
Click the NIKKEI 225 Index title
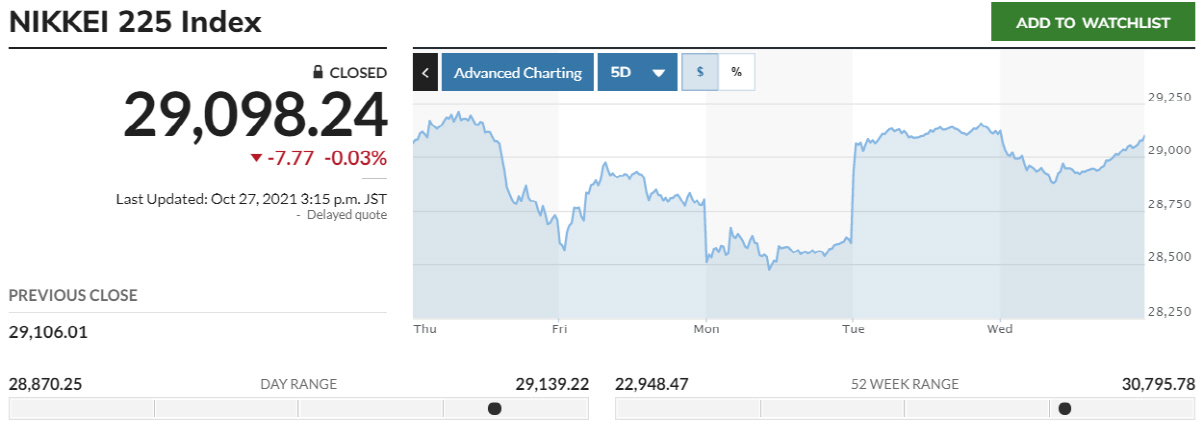click(x=135, y=22)
